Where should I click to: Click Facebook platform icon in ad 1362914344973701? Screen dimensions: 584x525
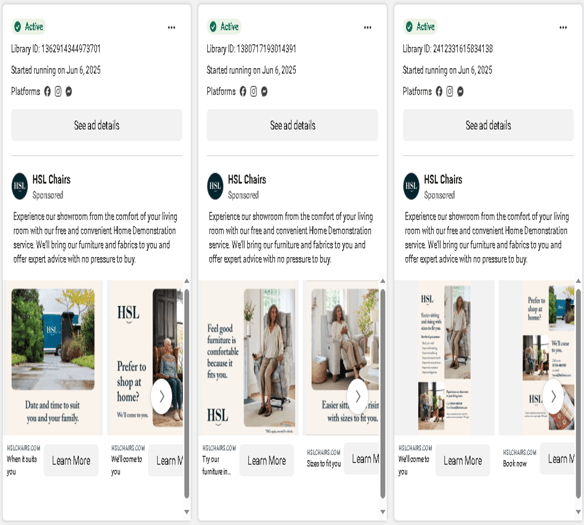pos(47,91)
